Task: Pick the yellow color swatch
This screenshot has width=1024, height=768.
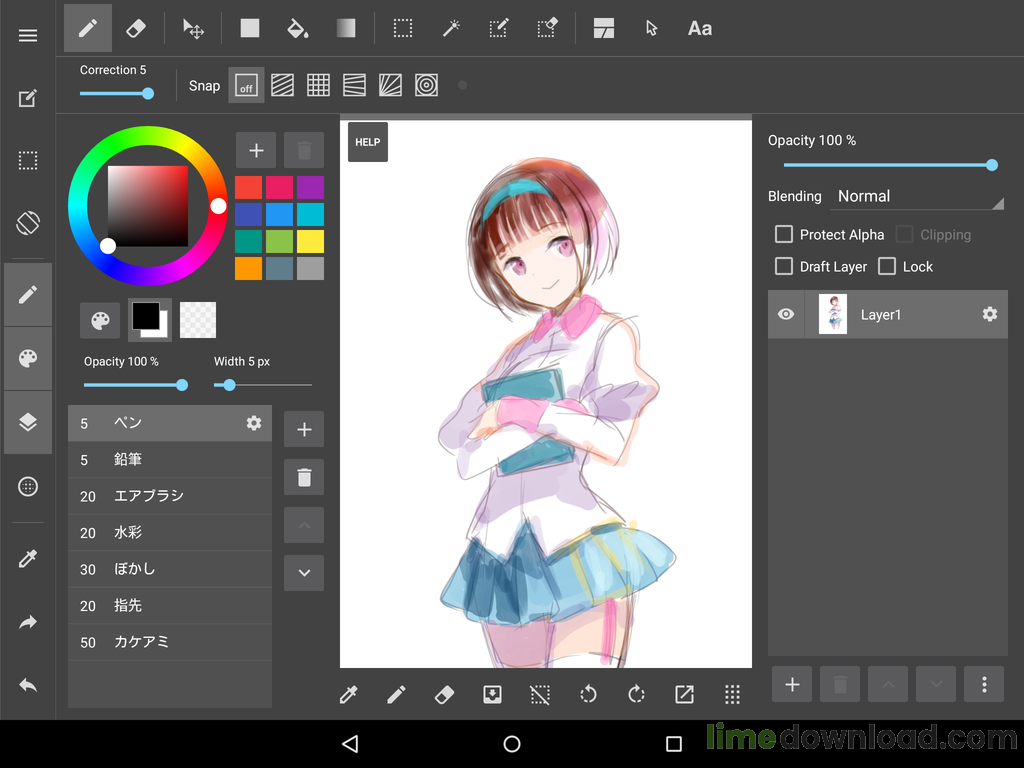Action: 310,241
